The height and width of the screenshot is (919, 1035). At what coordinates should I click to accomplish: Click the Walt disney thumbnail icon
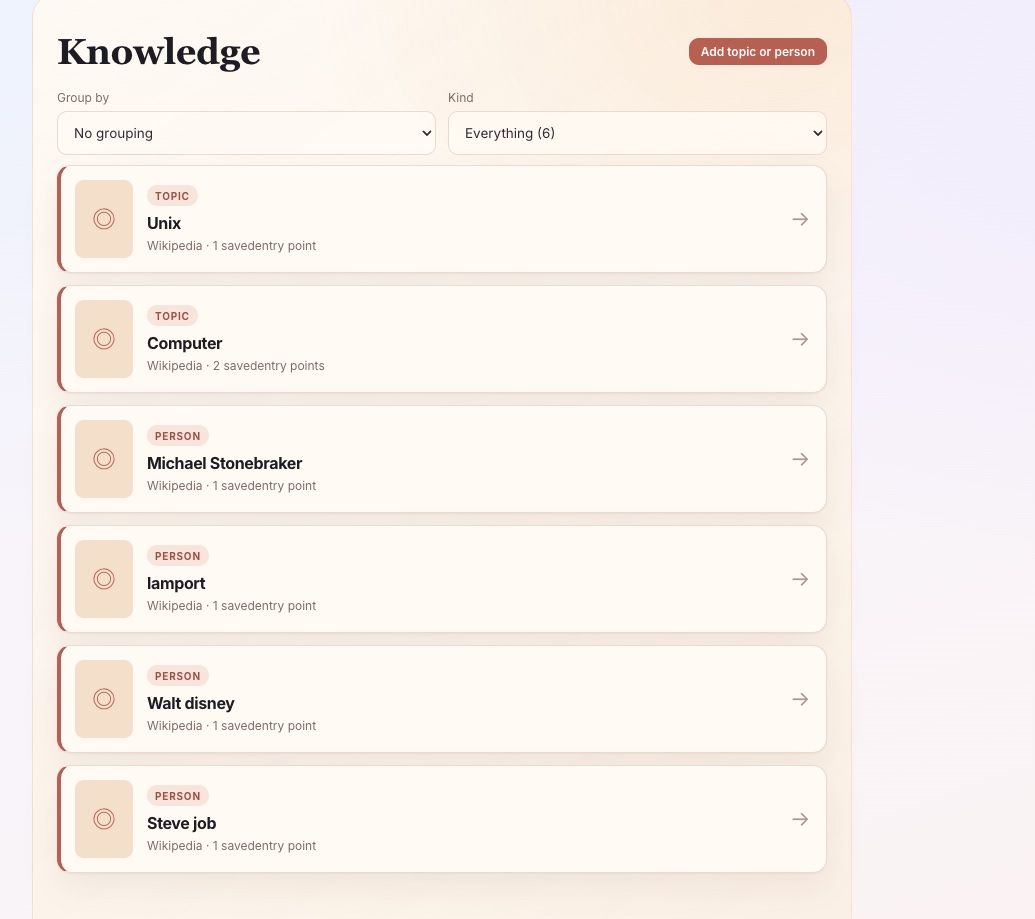(104, 699)
